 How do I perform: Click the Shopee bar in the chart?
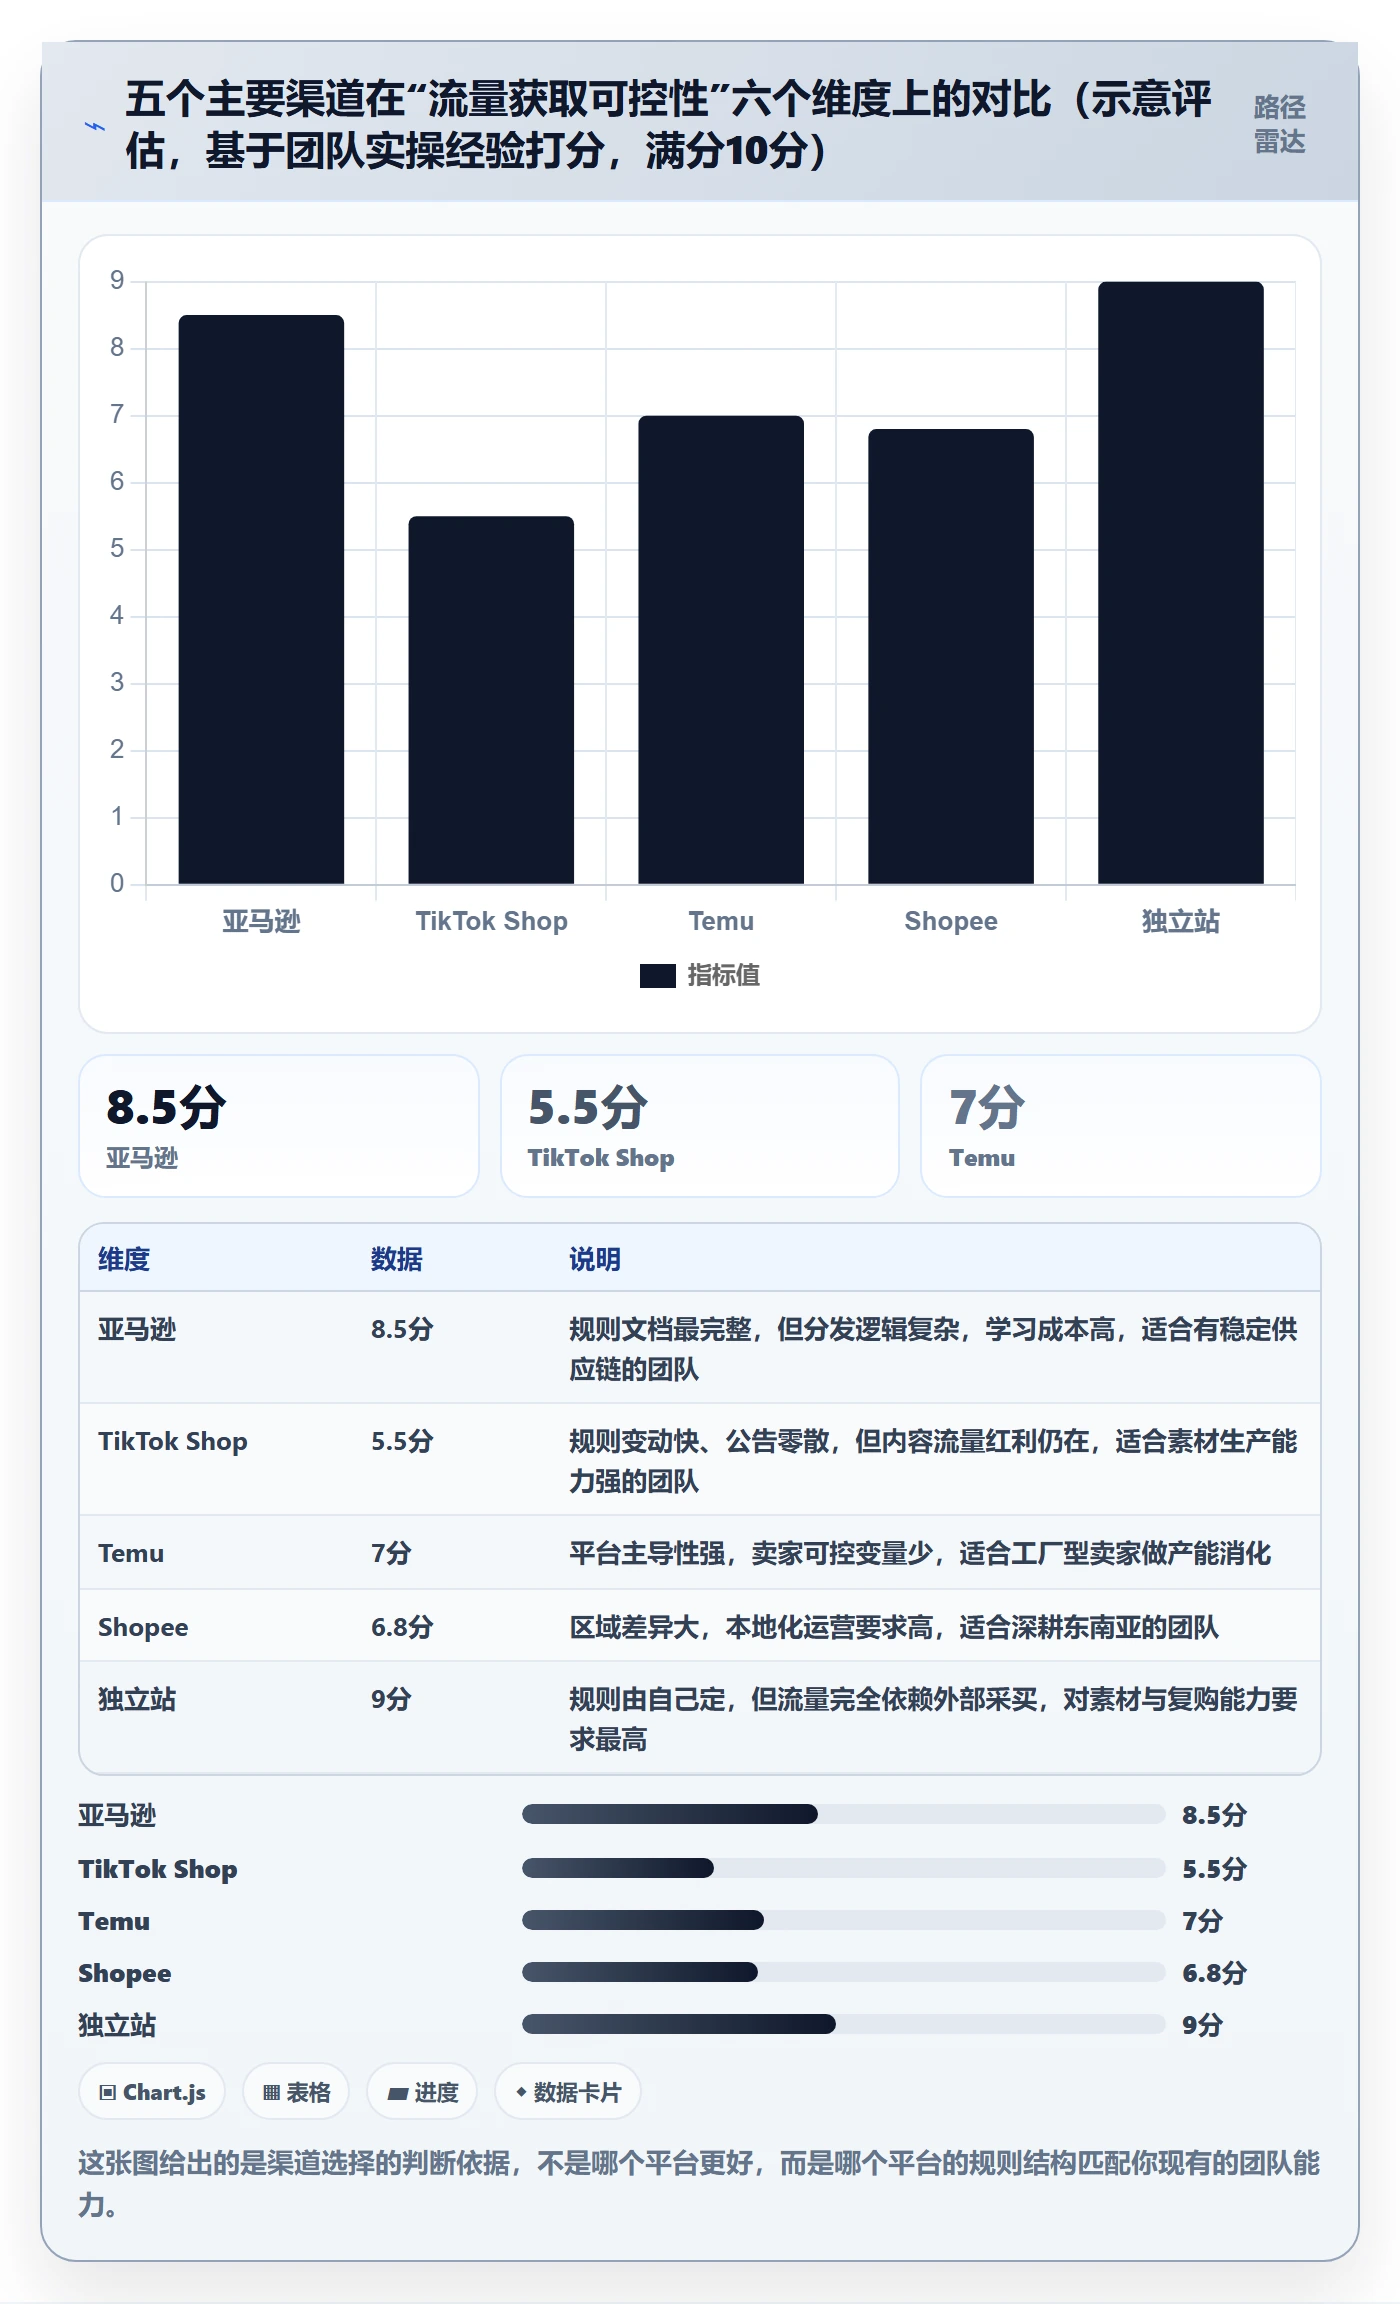pos(951,656)
